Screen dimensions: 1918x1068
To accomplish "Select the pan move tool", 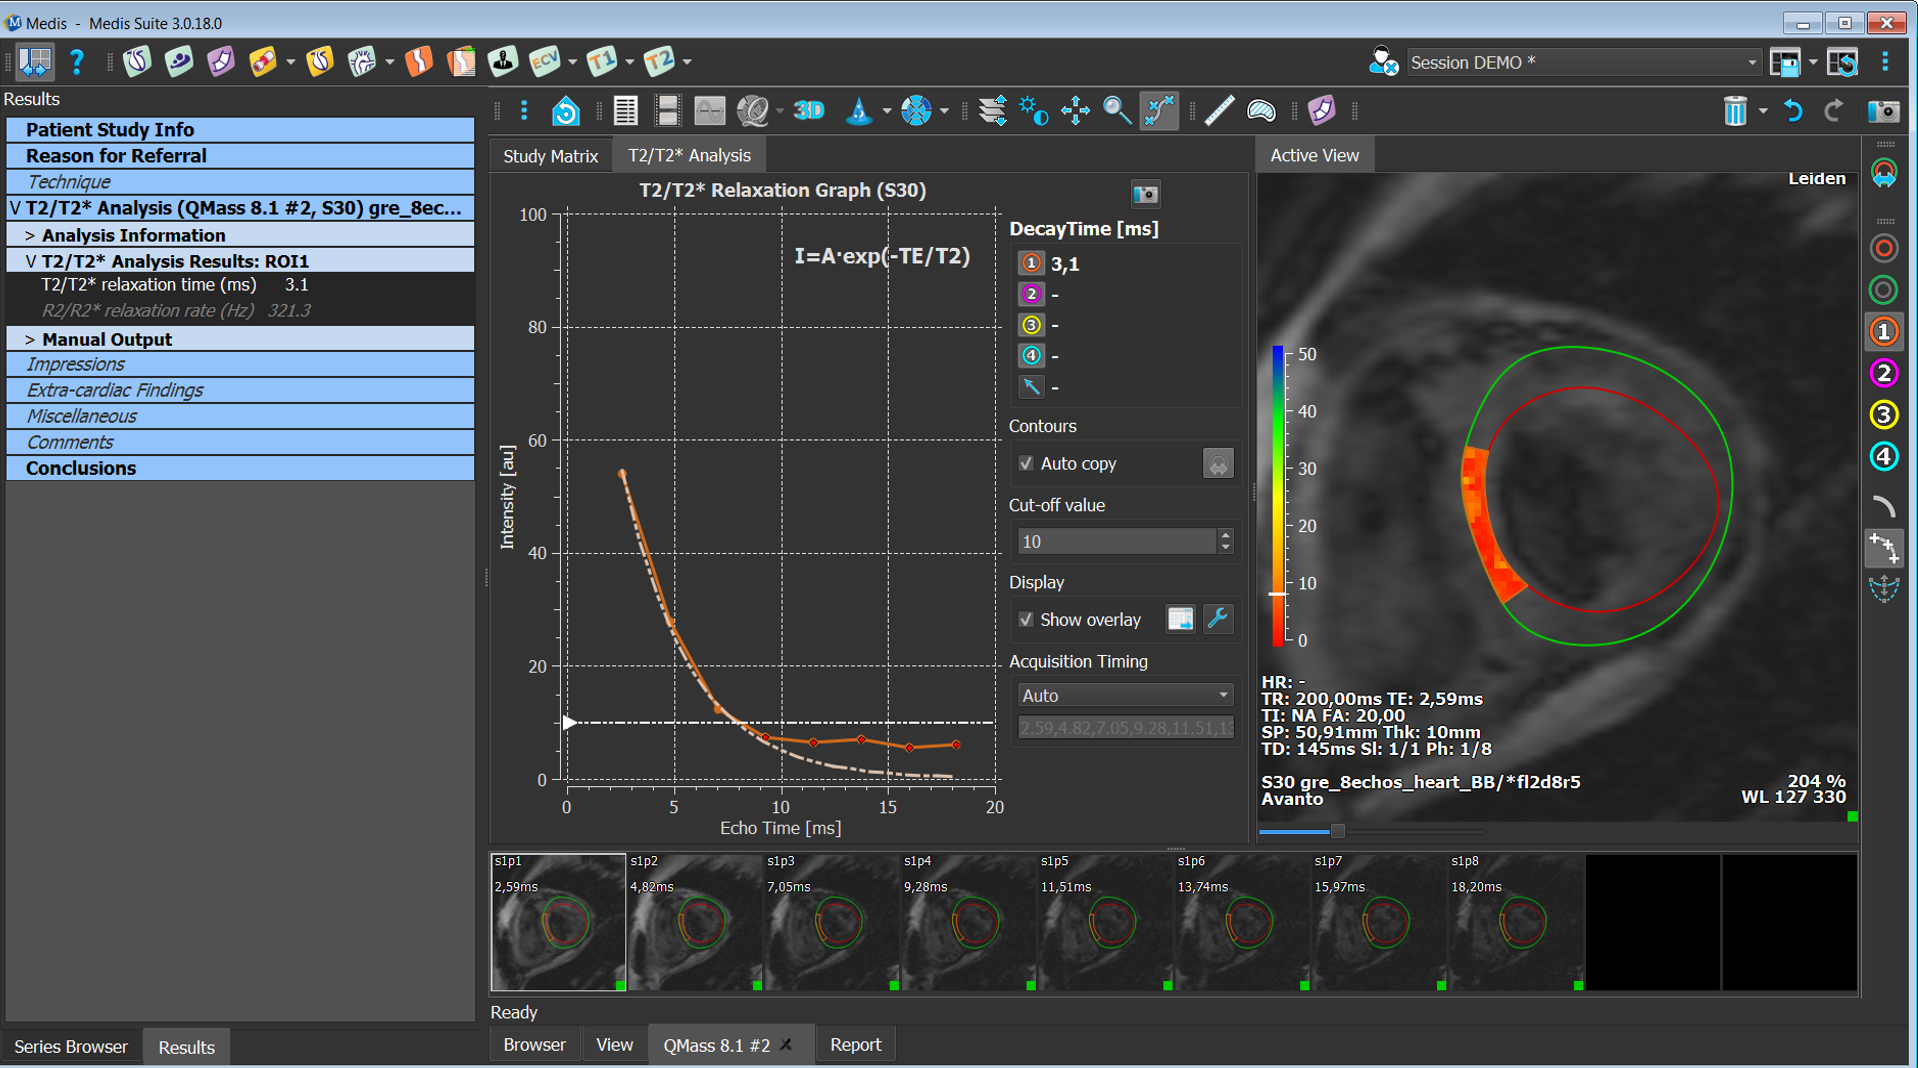I will 1075,111.
